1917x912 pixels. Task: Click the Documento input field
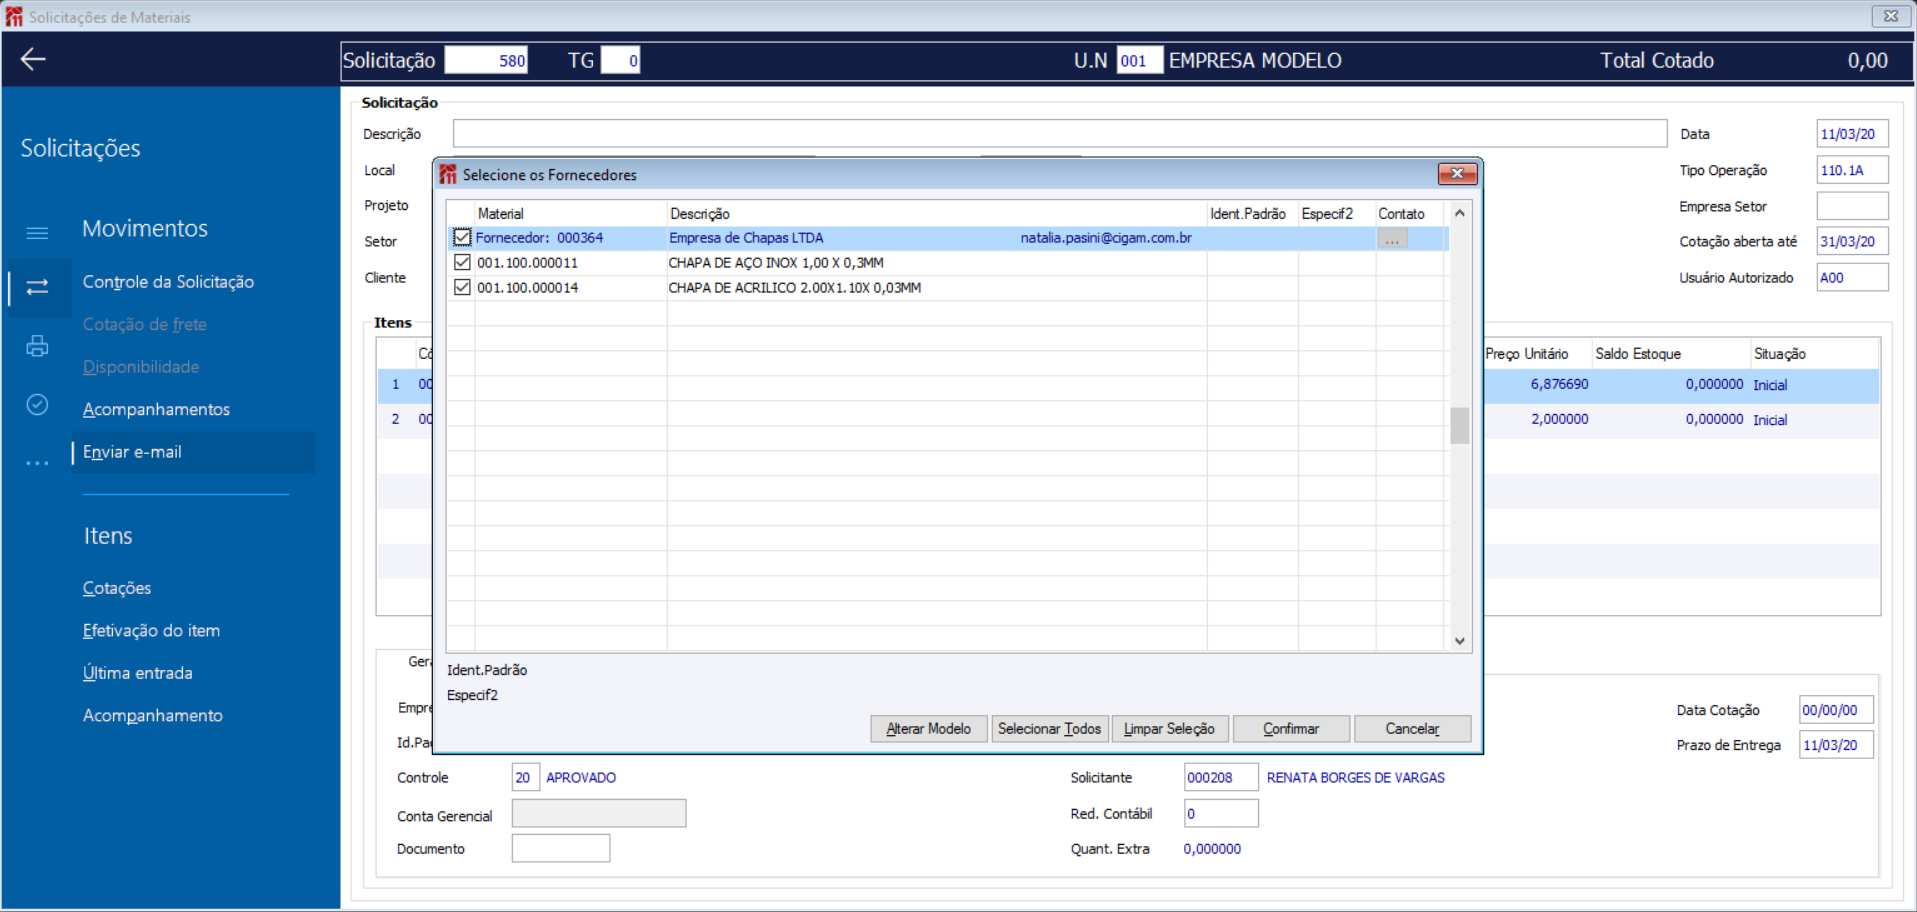tap(561, 848)
